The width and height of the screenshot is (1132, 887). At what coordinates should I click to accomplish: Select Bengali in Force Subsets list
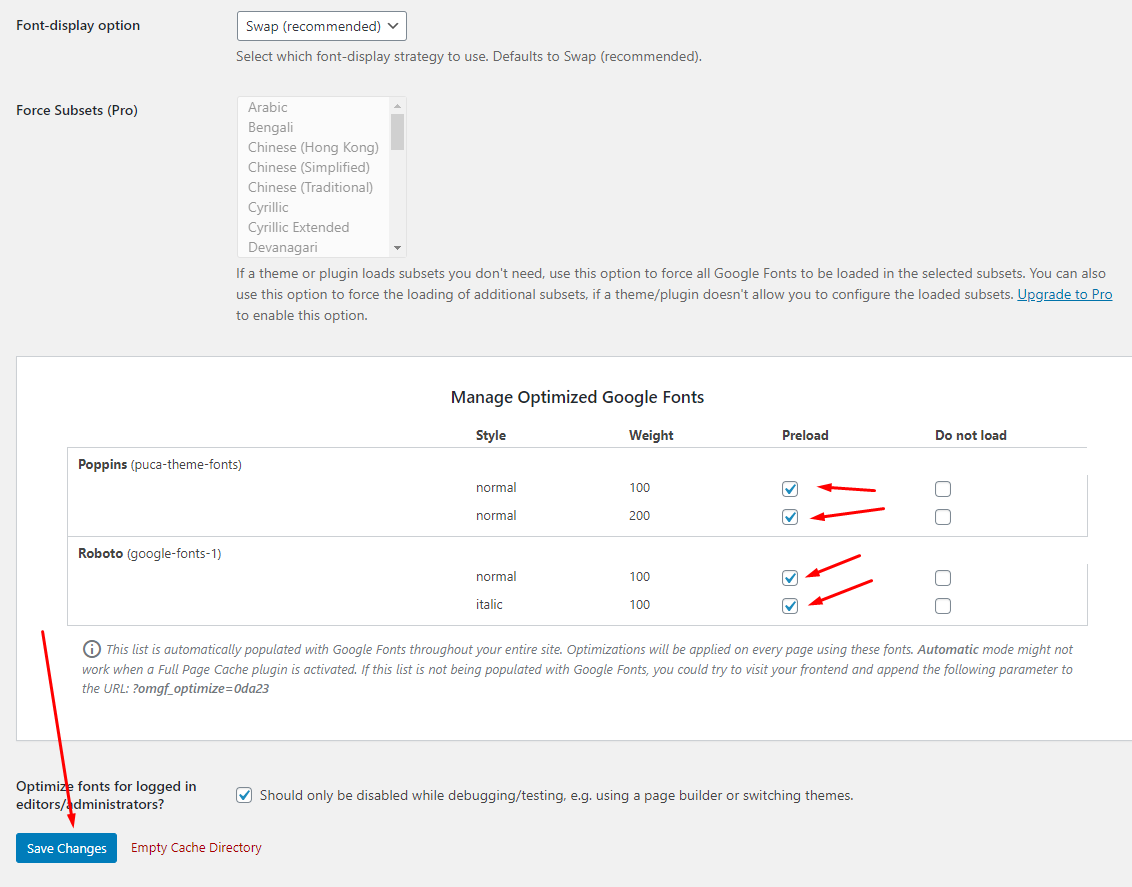313,127
